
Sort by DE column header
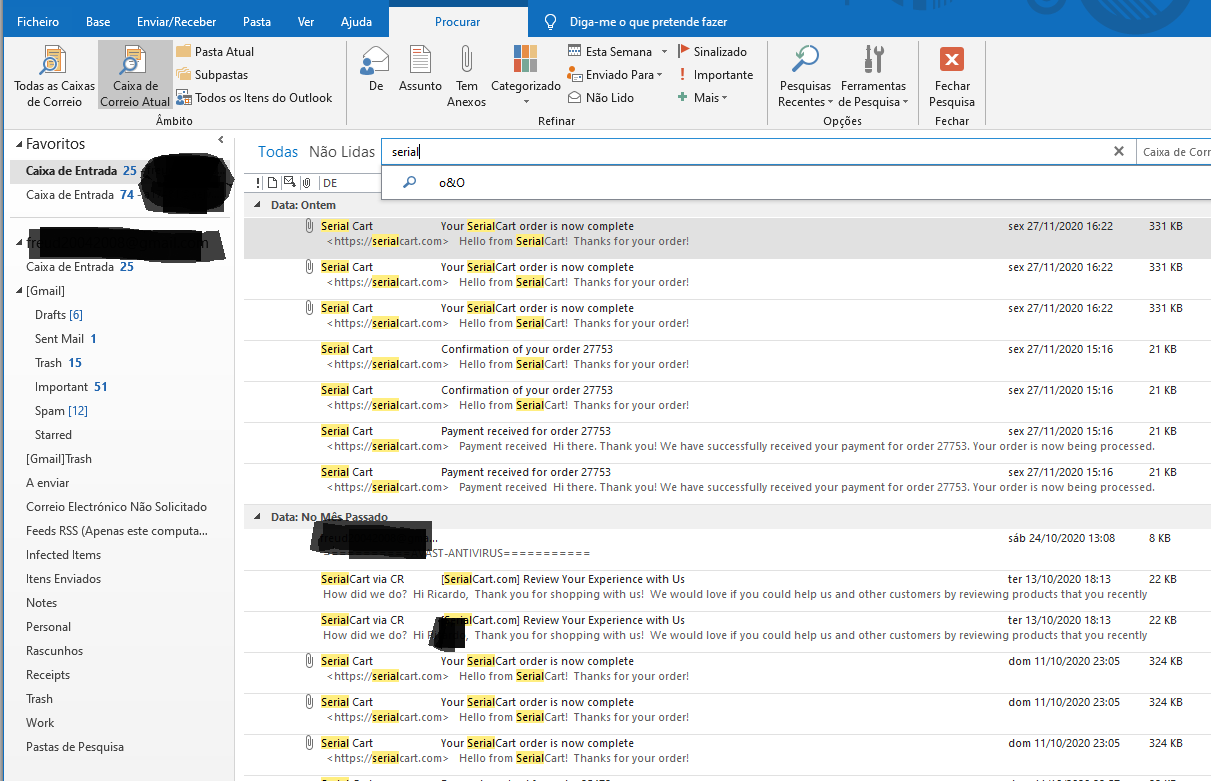pos(330,183)
